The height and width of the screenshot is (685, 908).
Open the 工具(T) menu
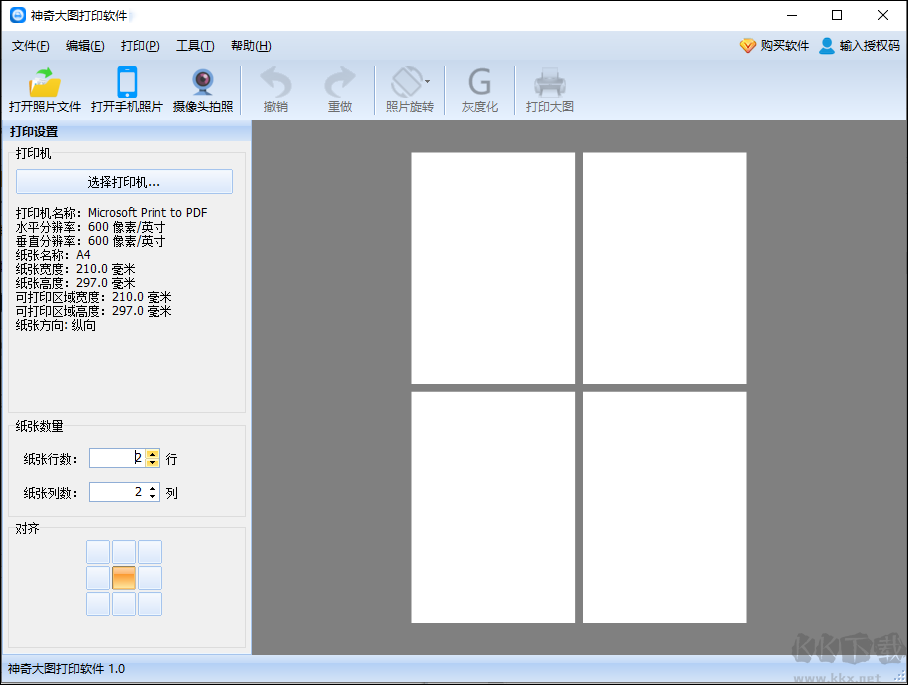[x=195, y=46]
